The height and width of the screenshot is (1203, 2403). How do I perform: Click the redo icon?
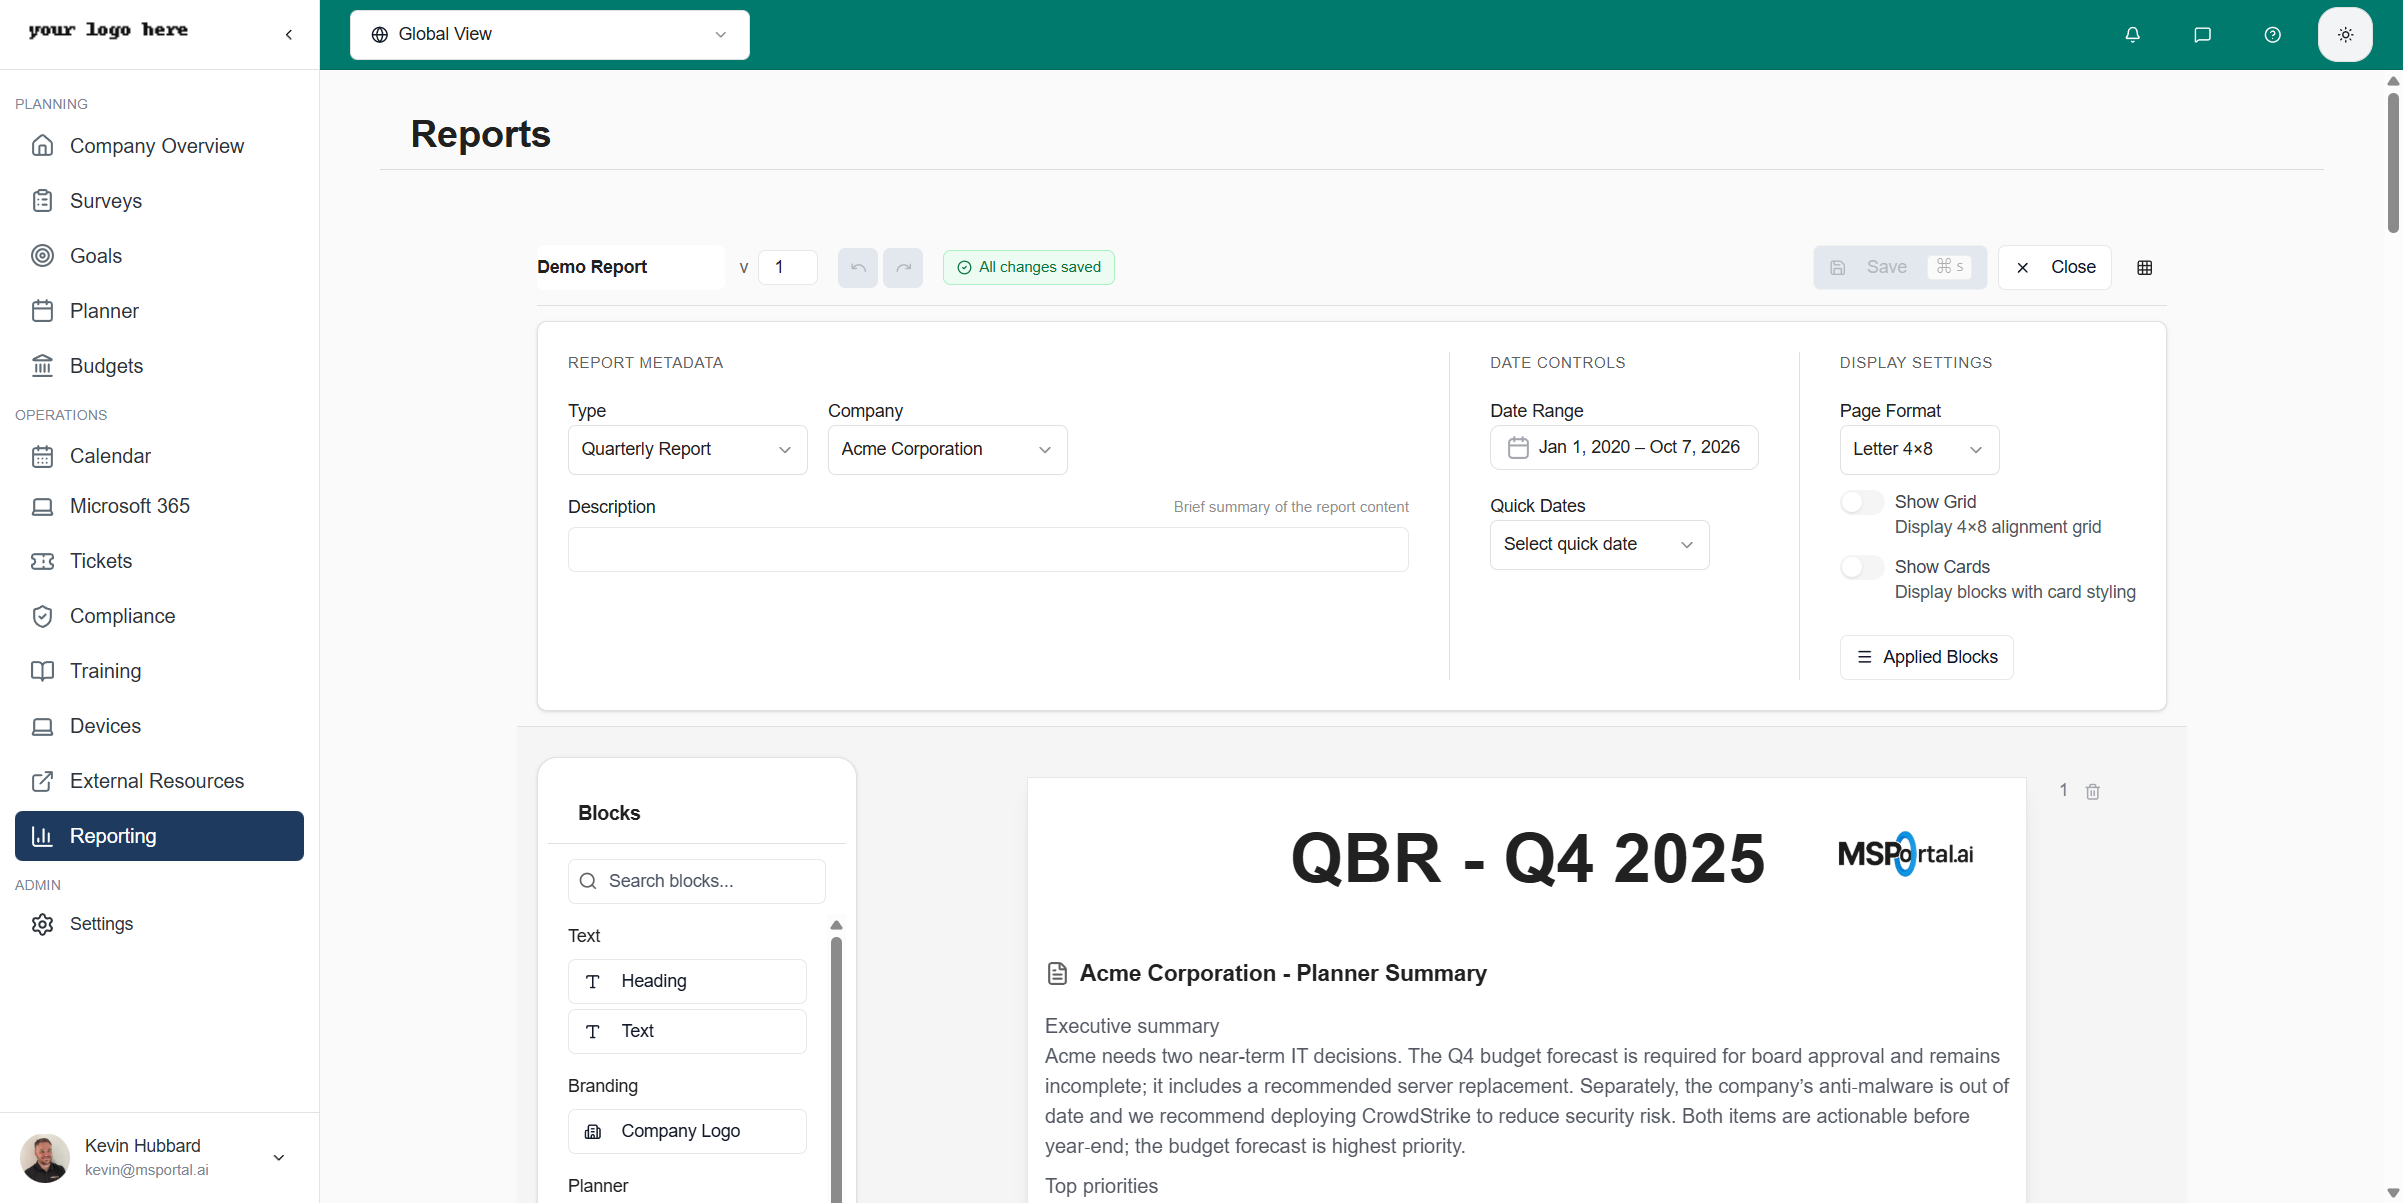click(903, 267)
